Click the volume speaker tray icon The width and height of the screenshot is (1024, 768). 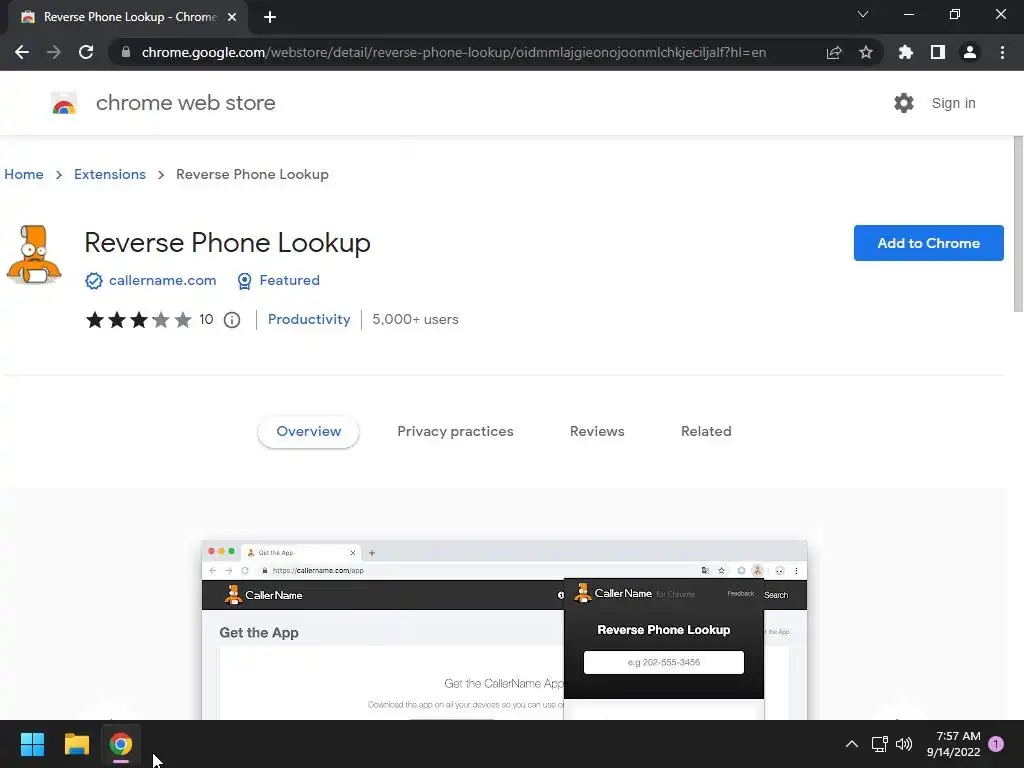[904, 744]
